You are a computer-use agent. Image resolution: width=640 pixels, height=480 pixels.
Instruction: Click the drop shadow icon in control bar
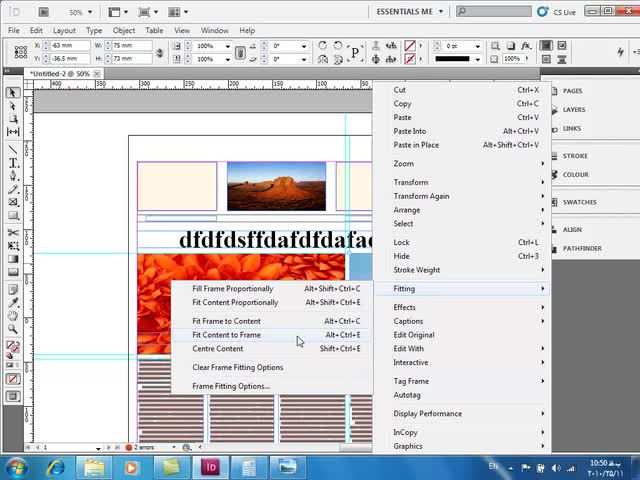511,45
